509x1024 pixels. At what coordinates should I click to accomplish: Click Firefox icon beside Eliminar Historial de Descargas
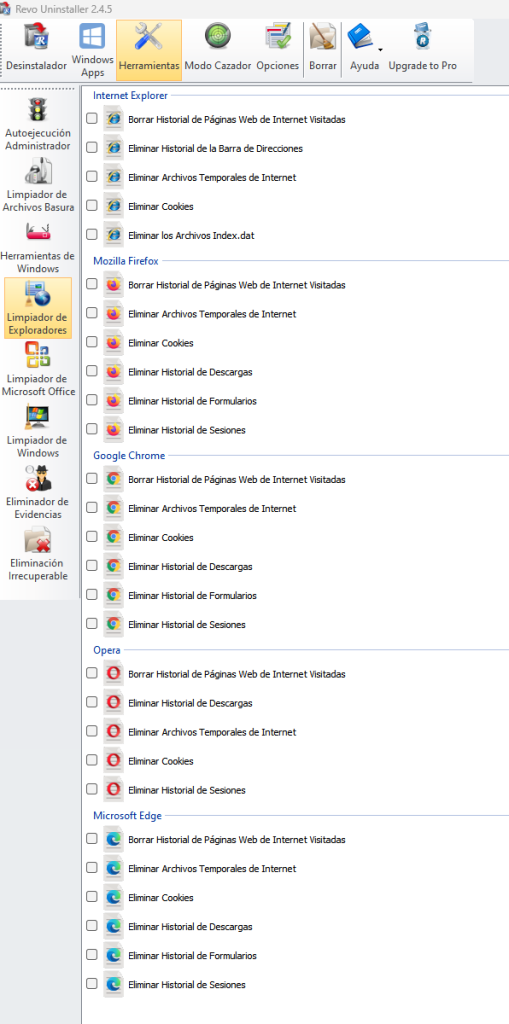coord(113,372)
